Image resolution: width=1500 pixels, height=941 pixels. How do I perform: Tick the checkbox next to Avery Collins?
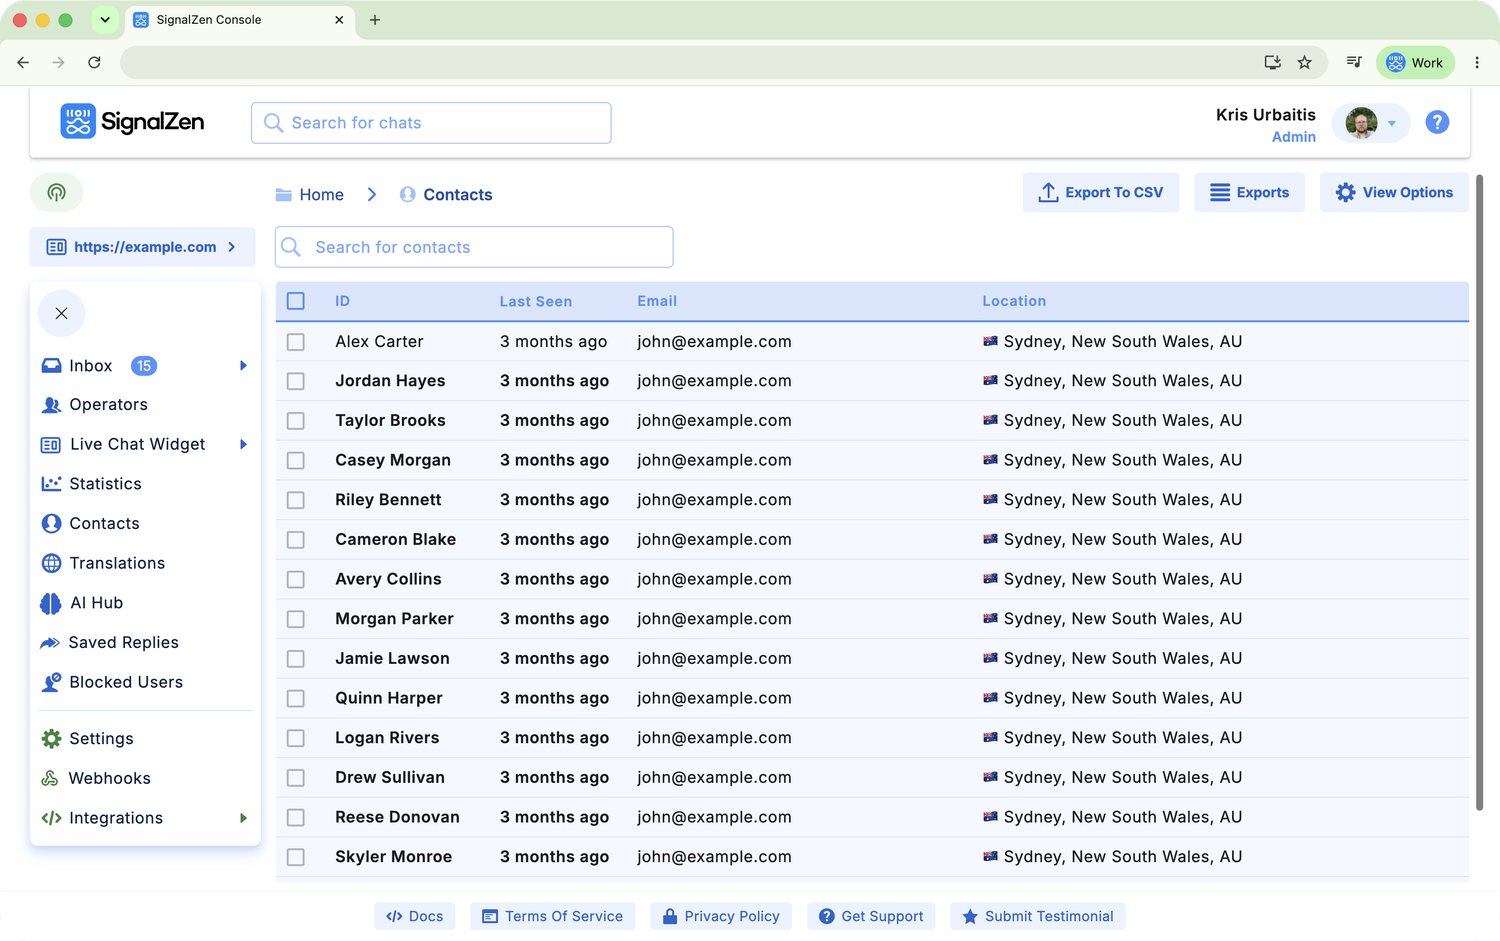[296, 580]
